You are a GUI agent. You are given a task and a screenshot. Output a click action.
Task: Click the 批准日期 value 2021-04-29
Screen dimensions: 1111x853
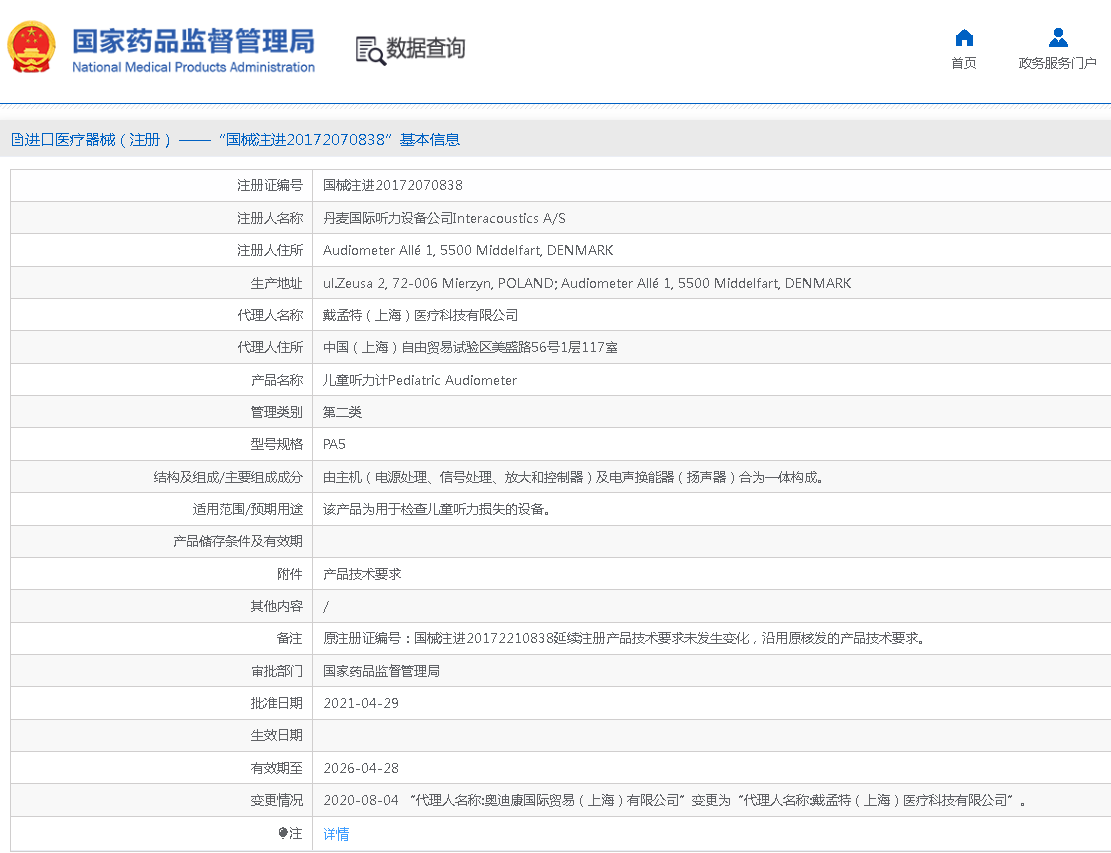[361, 703]
